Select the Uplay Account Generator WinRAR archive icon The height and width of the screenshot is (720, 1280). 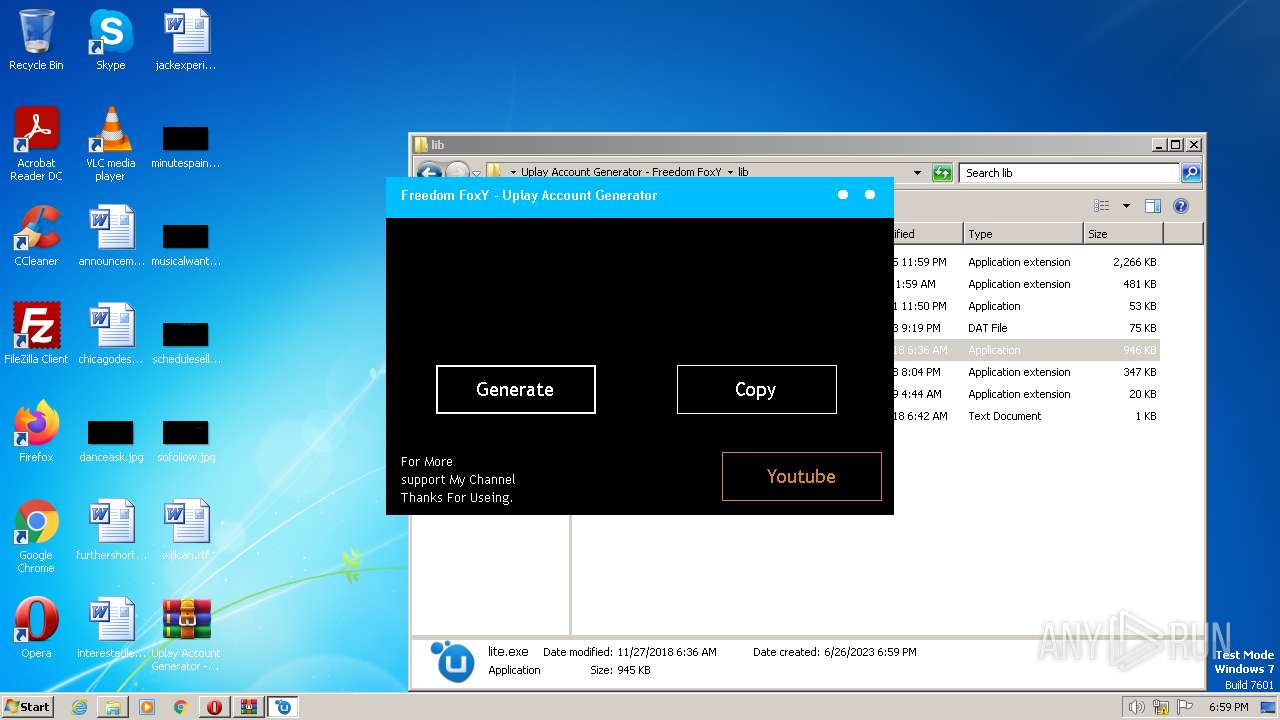pos(186,634)
